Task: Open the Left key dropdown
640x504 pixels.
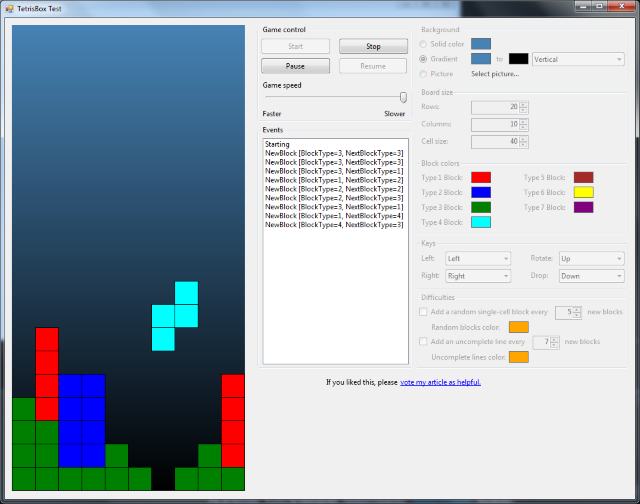Action: [x=478, y=259]
